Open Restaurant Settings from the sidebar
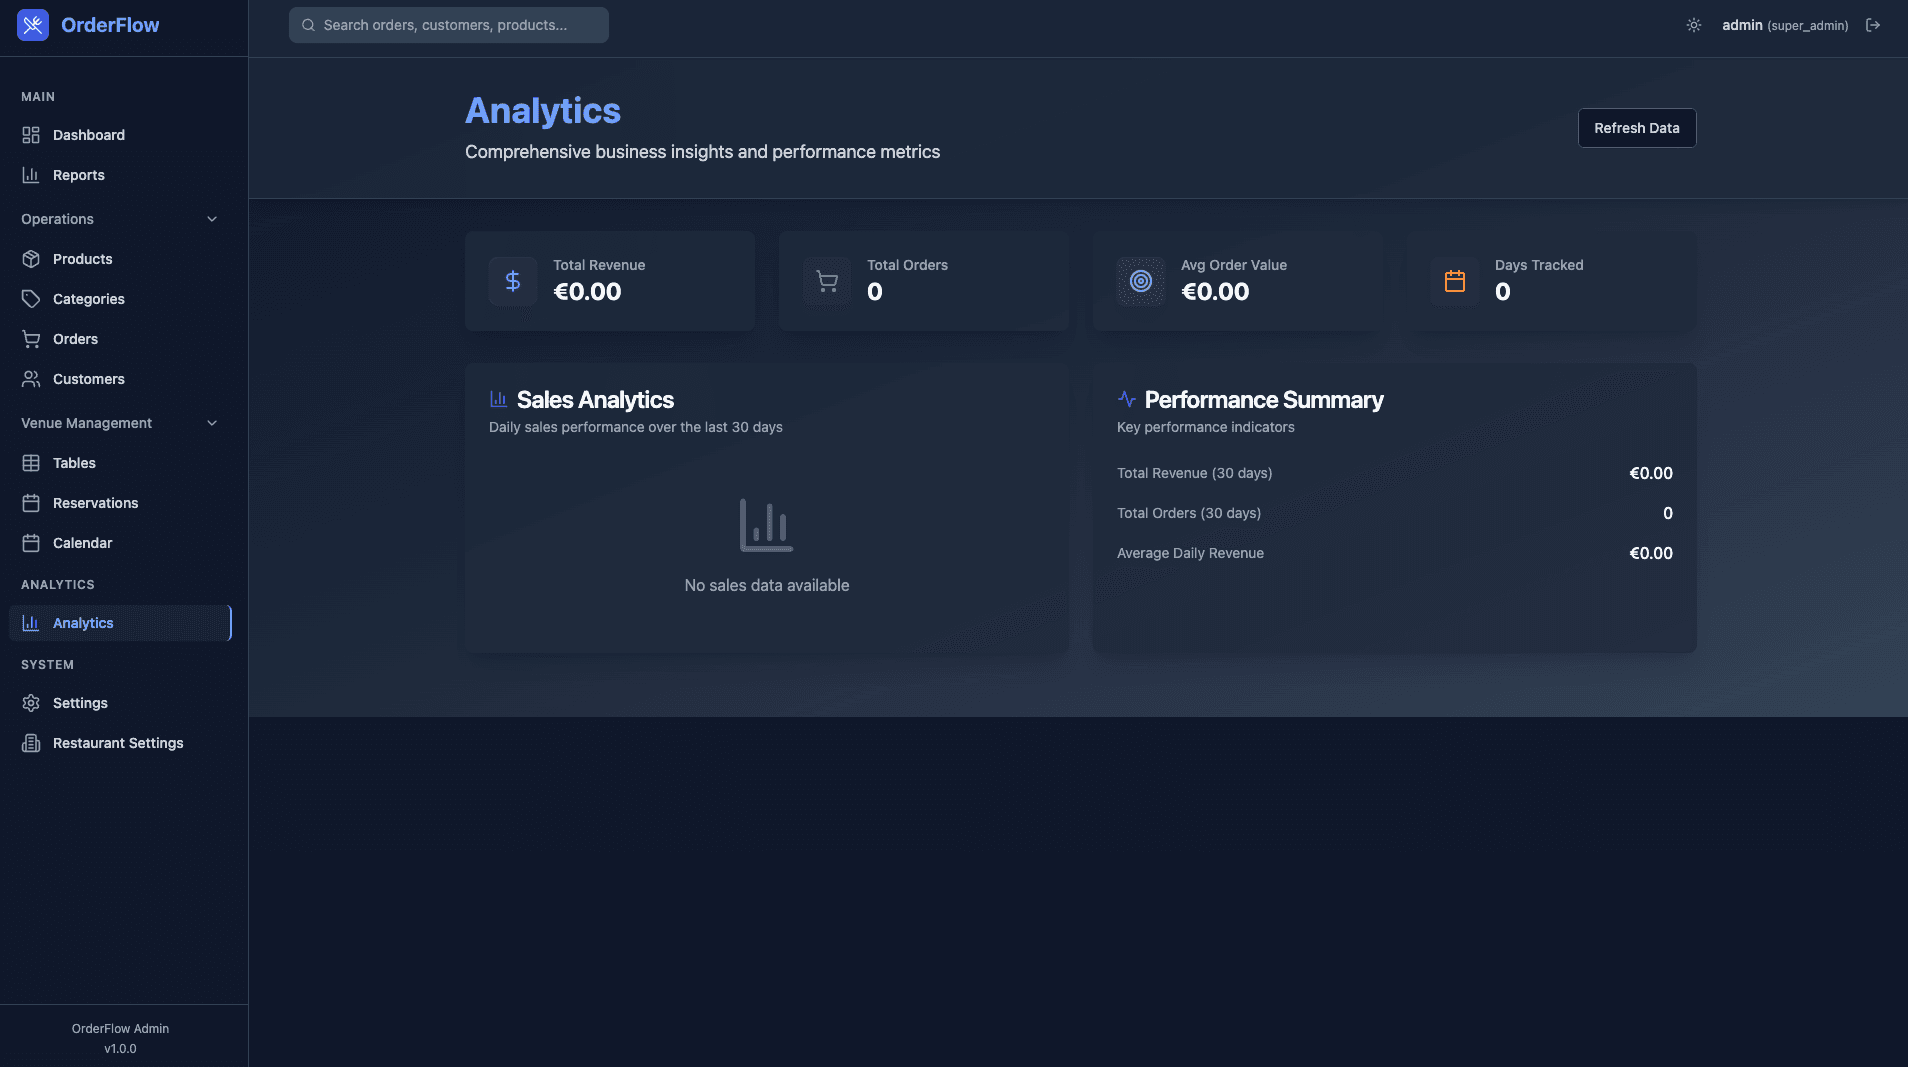The width and height of the screenshot is (1908, 1067). 118,743
